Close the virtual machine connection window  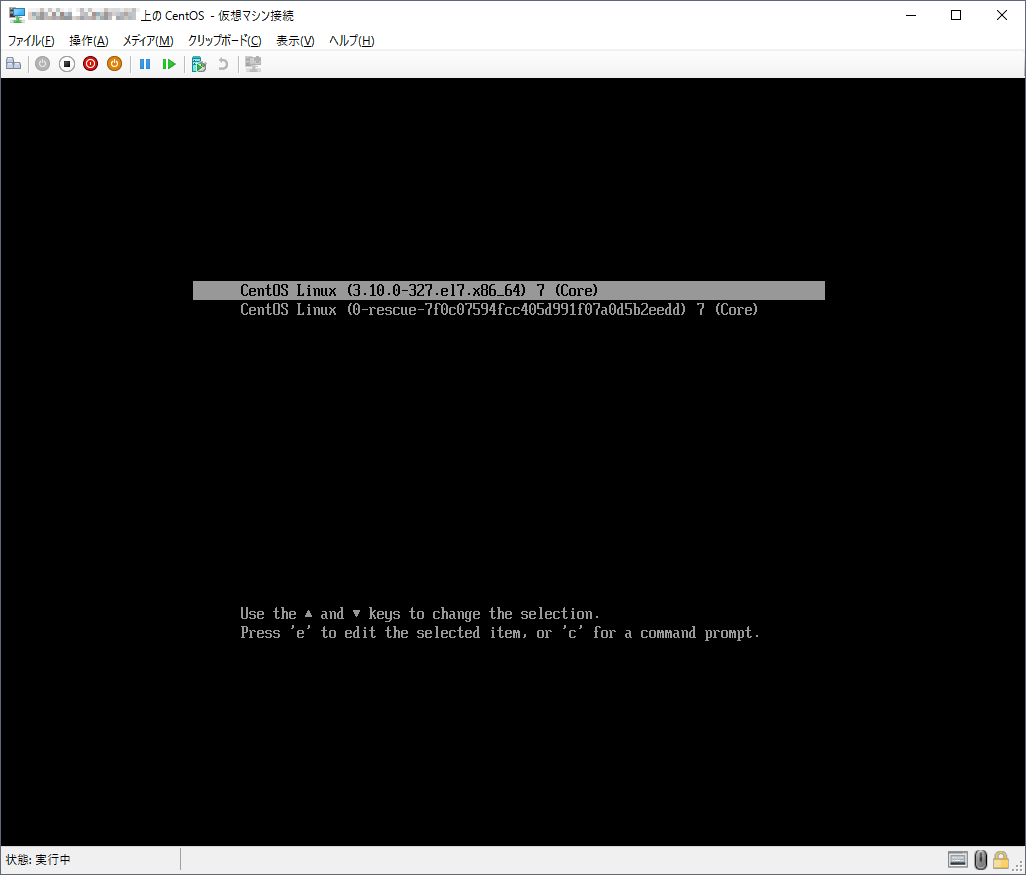pos(1002,15)
